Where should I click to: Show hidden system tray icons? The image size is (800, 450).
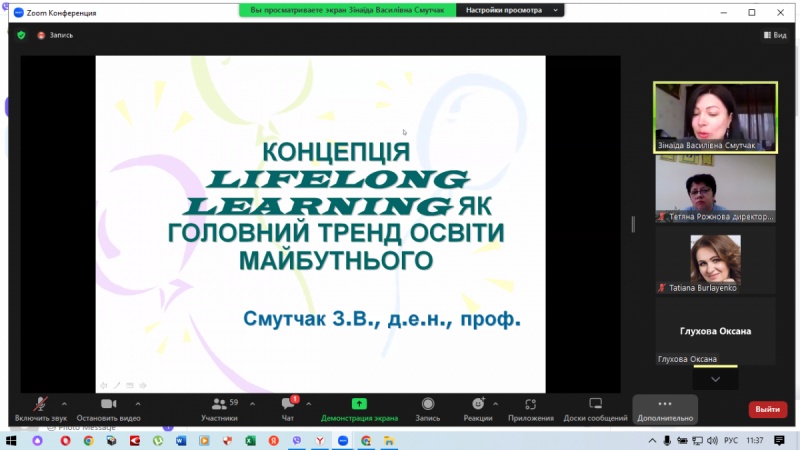pos(652,440)
